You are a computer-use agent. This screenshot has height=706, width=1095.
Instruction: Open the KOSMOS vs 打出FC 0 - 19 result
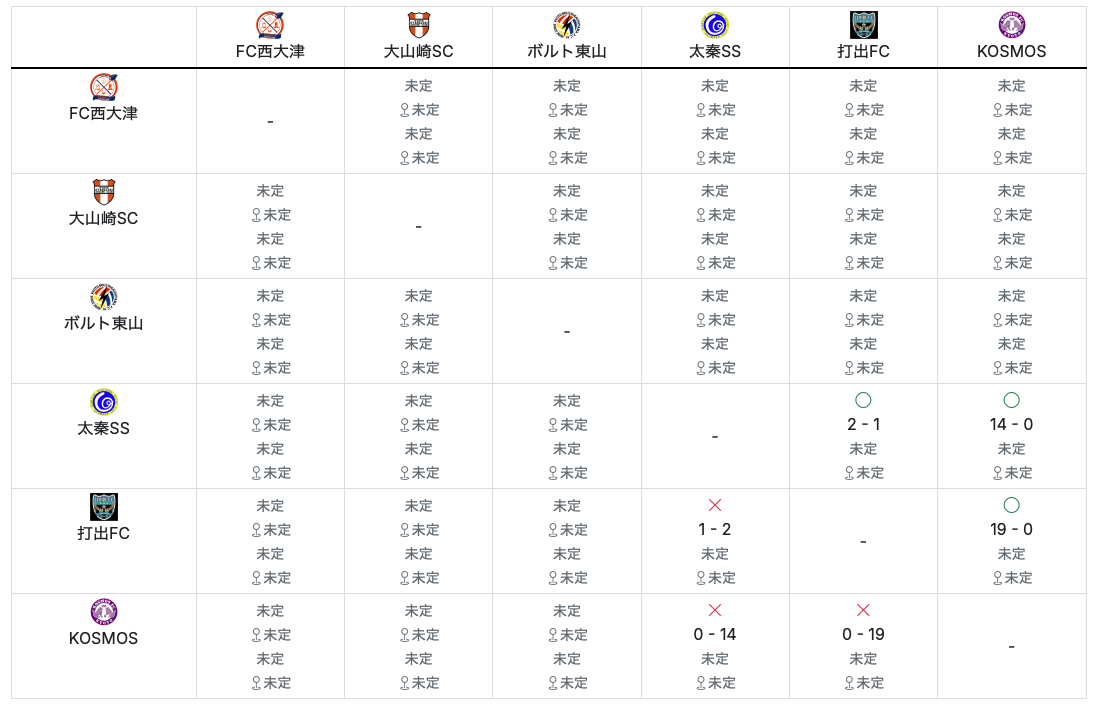[x=863, y=634]
